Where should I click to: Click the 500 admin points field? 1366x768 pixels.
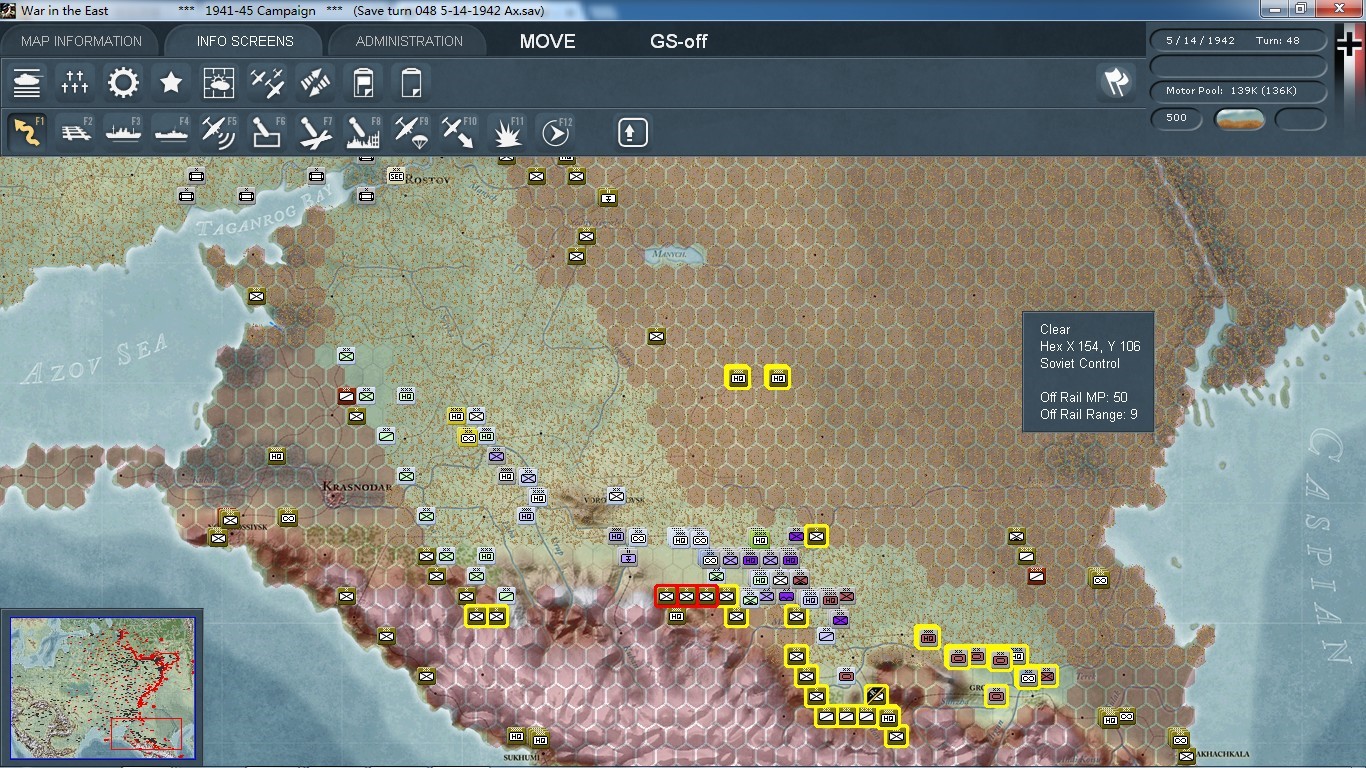1177,118
